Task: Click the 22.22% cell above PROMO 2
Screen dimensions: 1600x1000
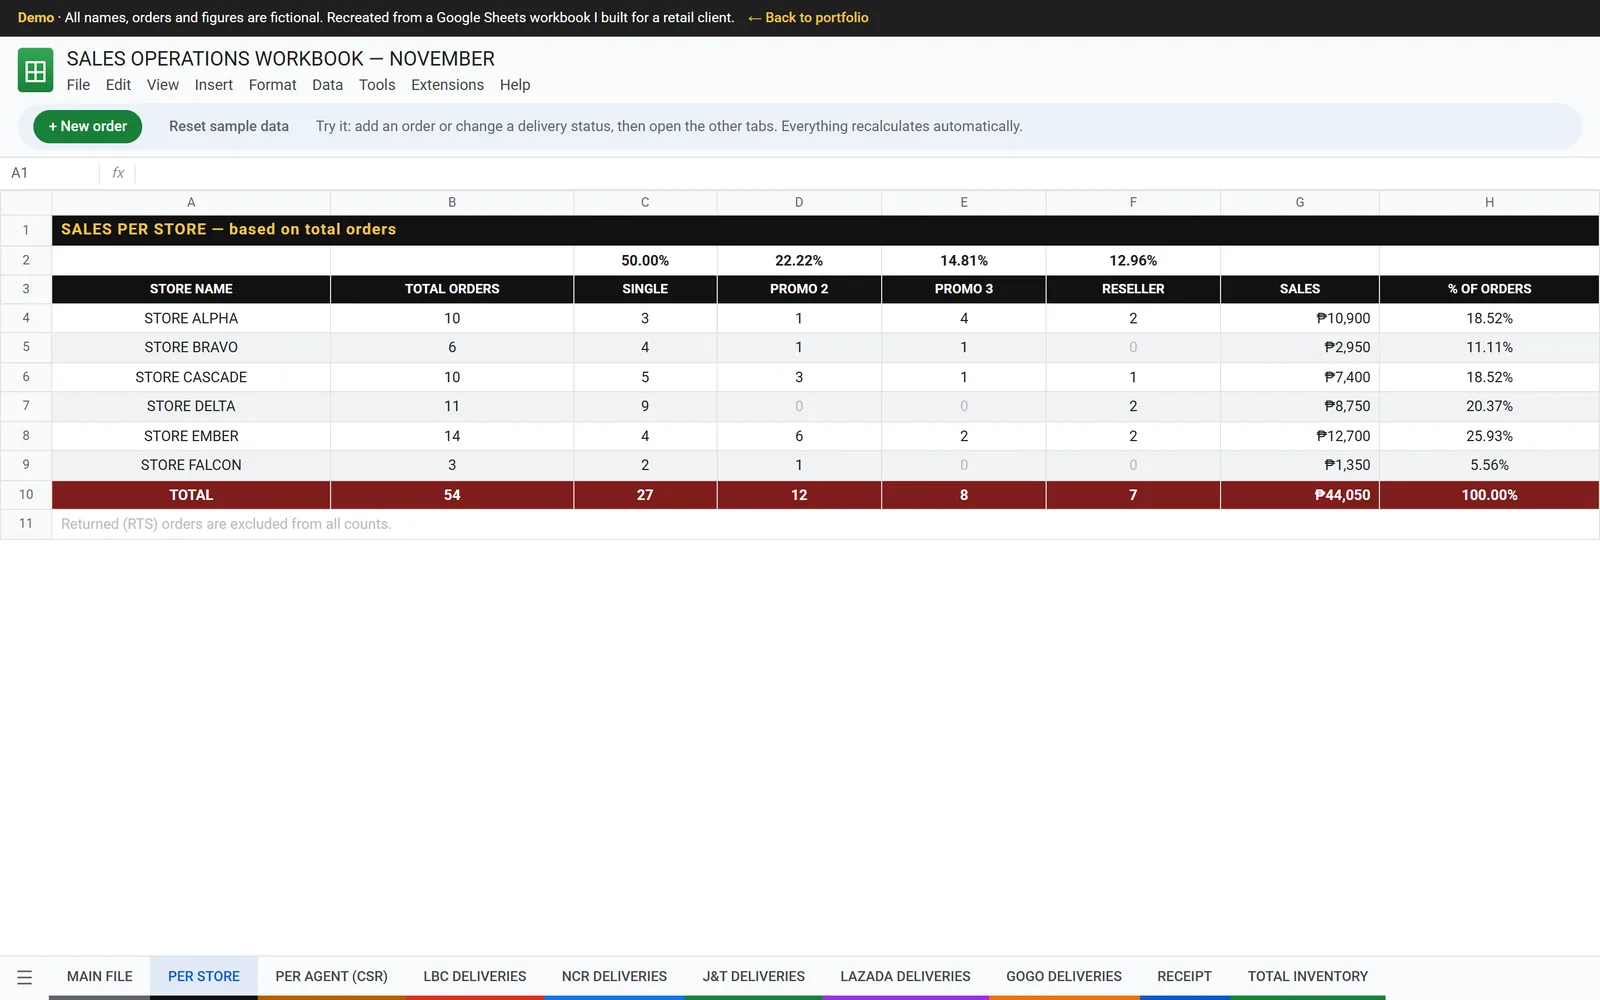Action: click(799, 260)
